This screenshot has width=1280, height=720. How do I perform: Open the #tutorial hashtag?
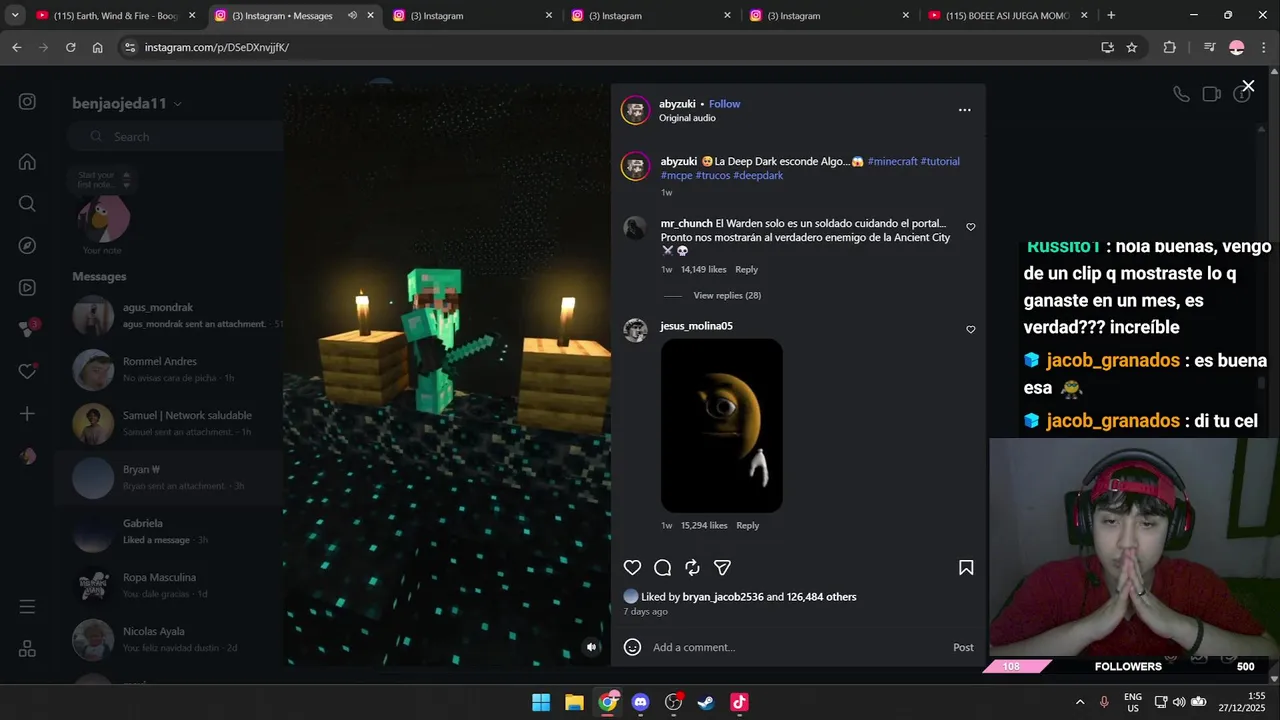click(x=940, y=161)
